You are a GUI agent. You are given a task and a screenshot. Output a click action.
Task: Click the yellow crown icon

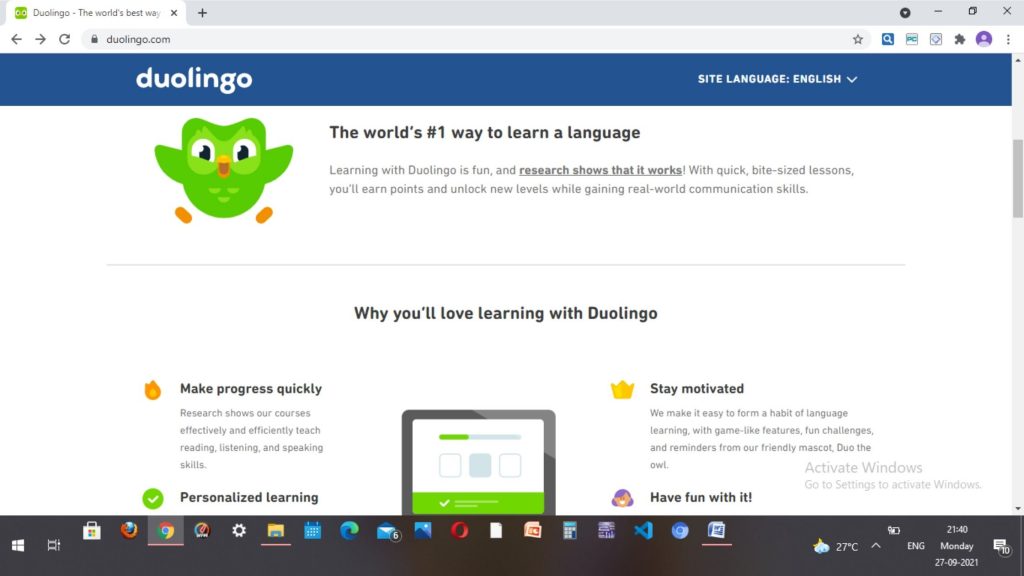coord(622,389)
